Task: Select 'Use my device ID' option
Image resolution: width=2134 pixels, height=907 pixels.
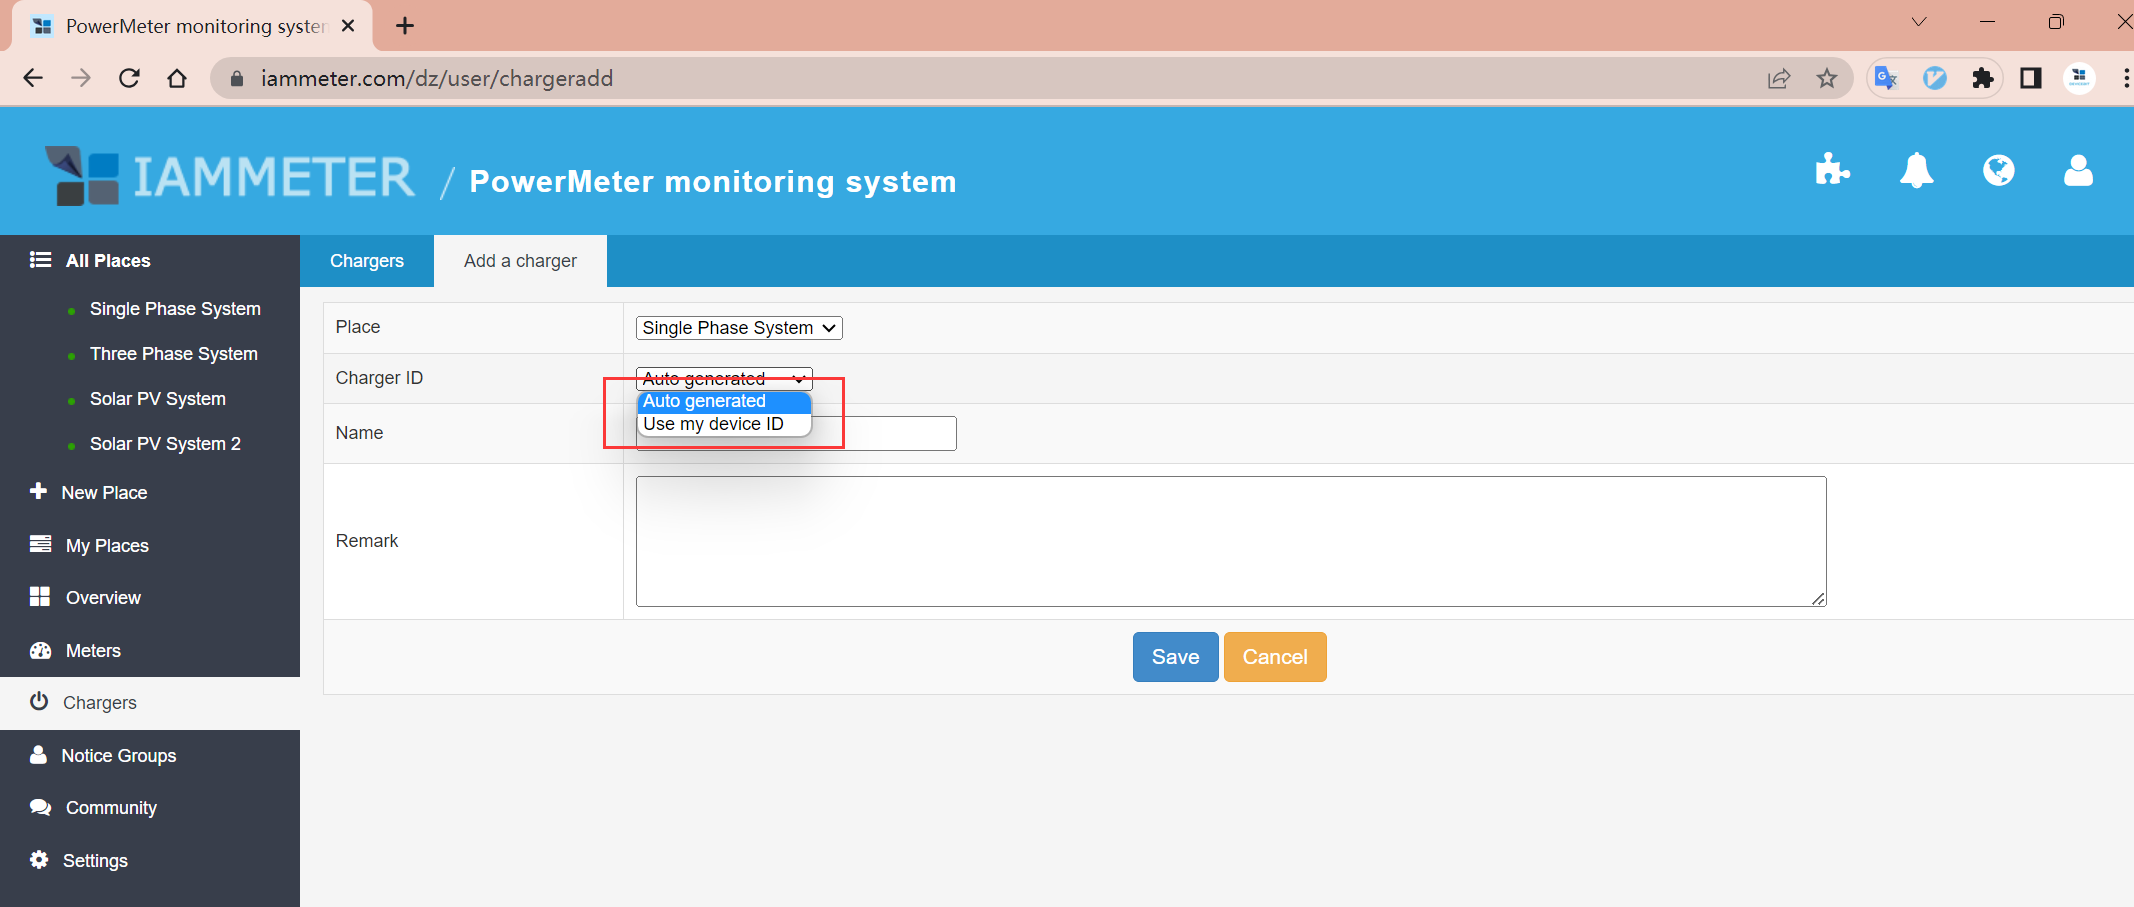Action: pos(713,424)
